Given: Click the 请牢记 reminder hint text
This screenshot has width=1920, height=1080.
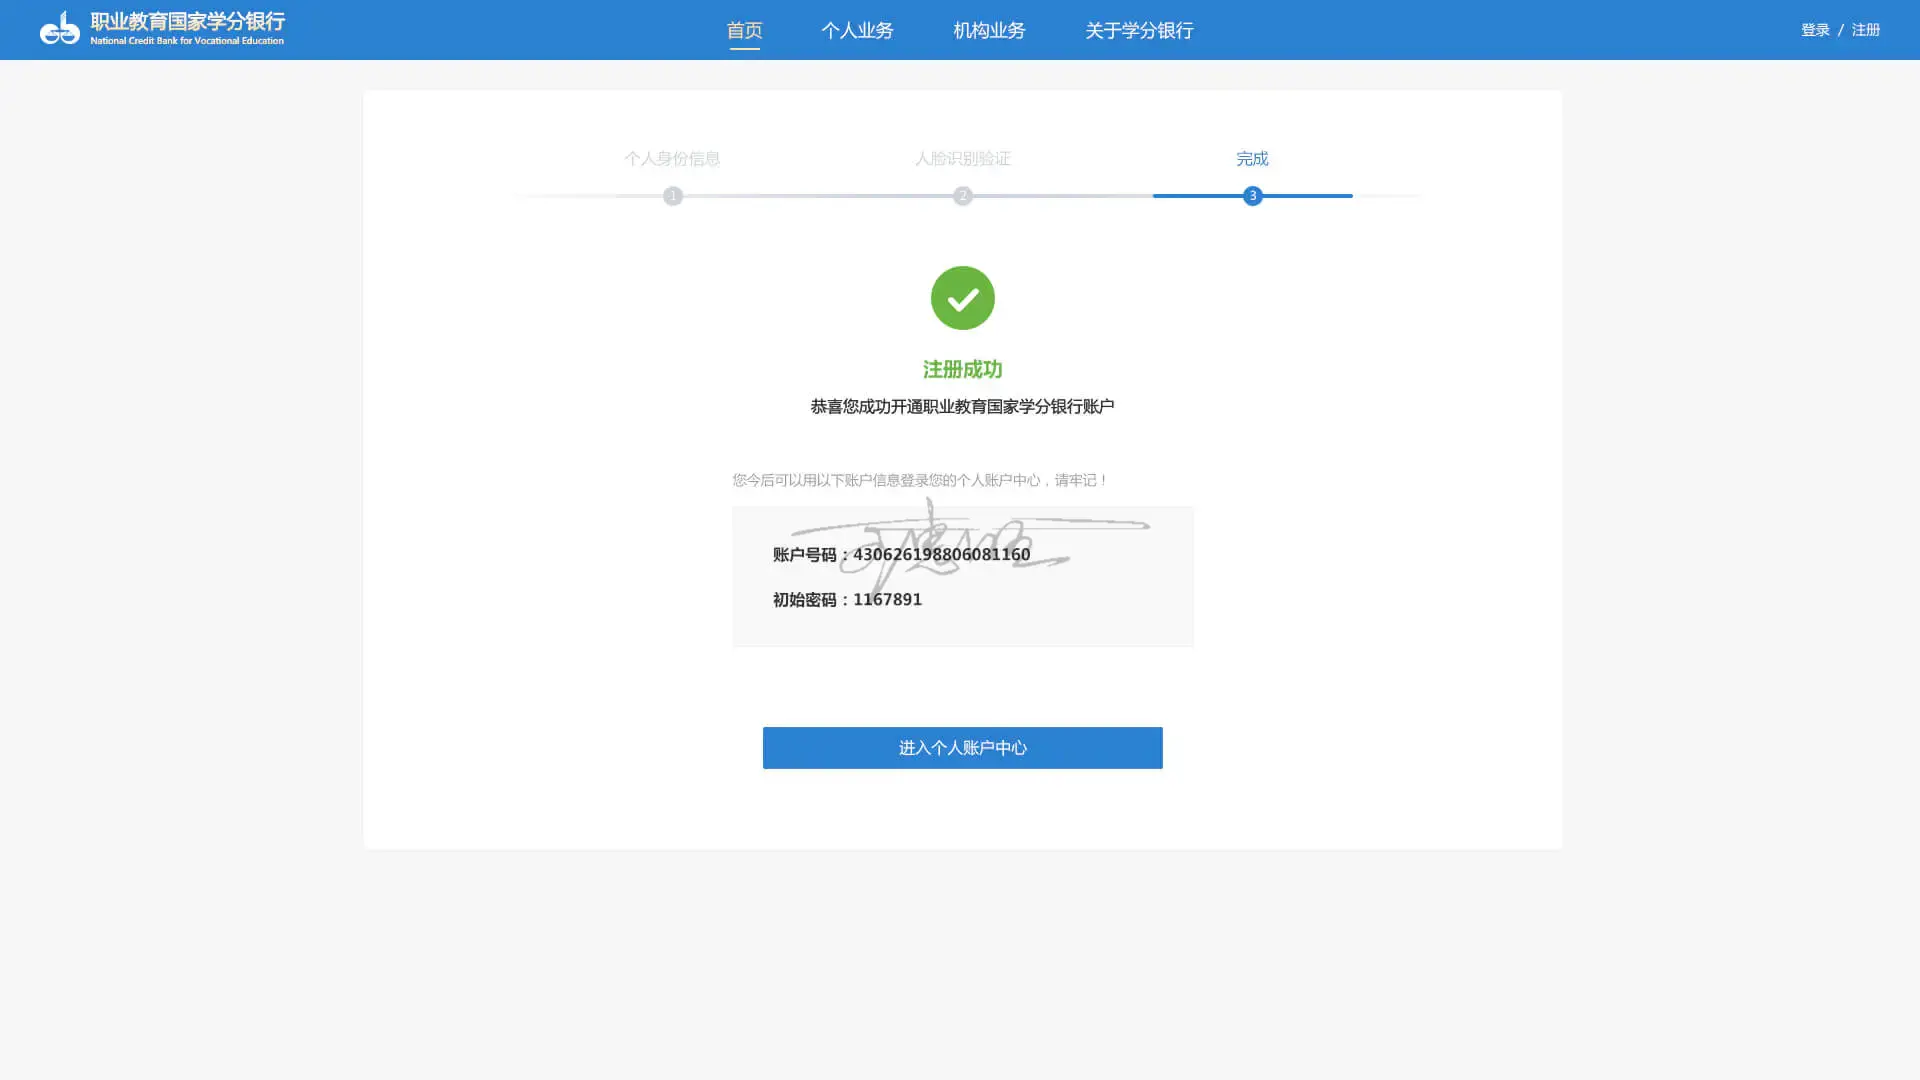Looking at the screenshot, I should (x=920, y=481).
